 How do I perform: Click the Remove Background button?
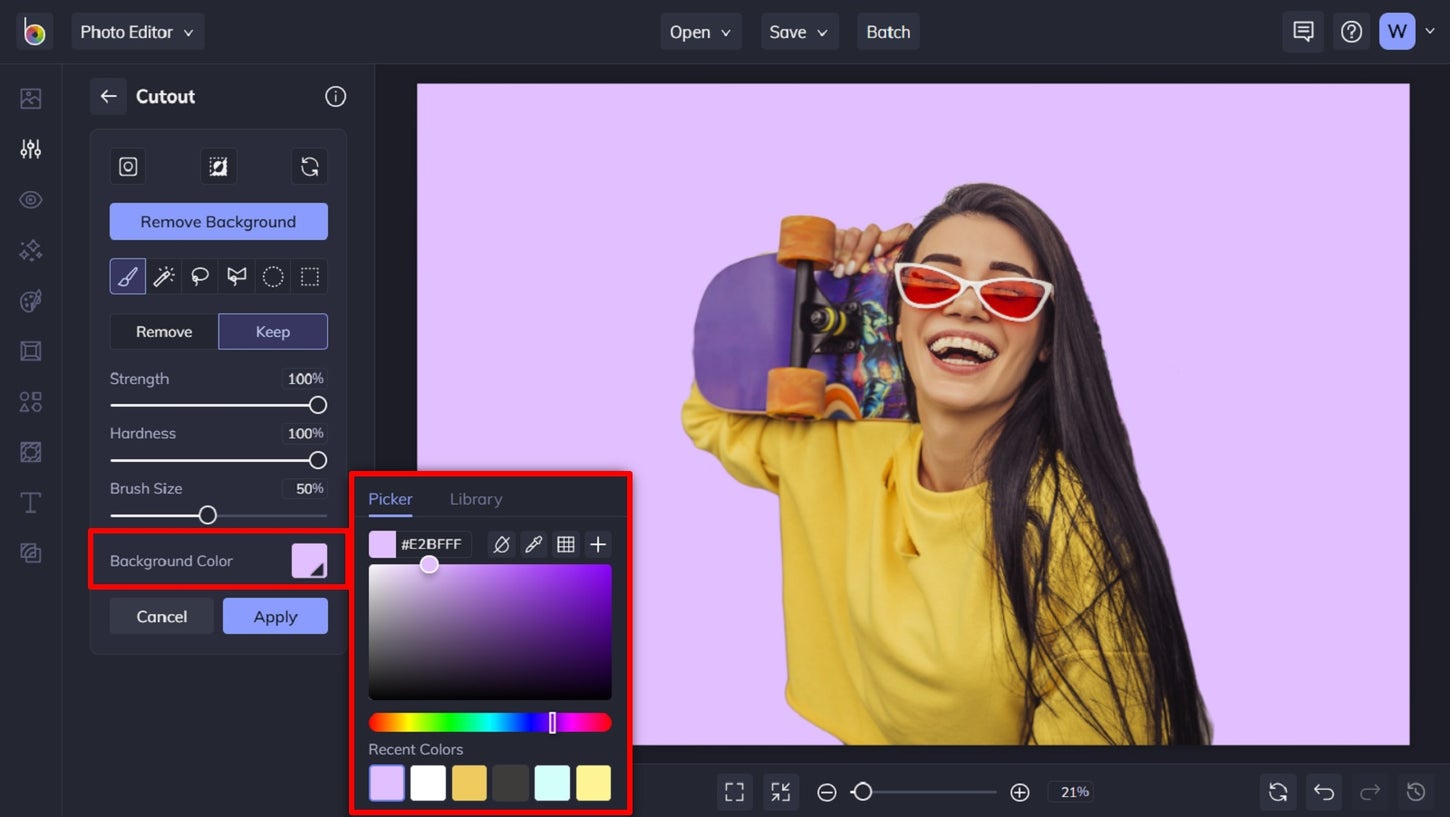[x=218, y=221]
